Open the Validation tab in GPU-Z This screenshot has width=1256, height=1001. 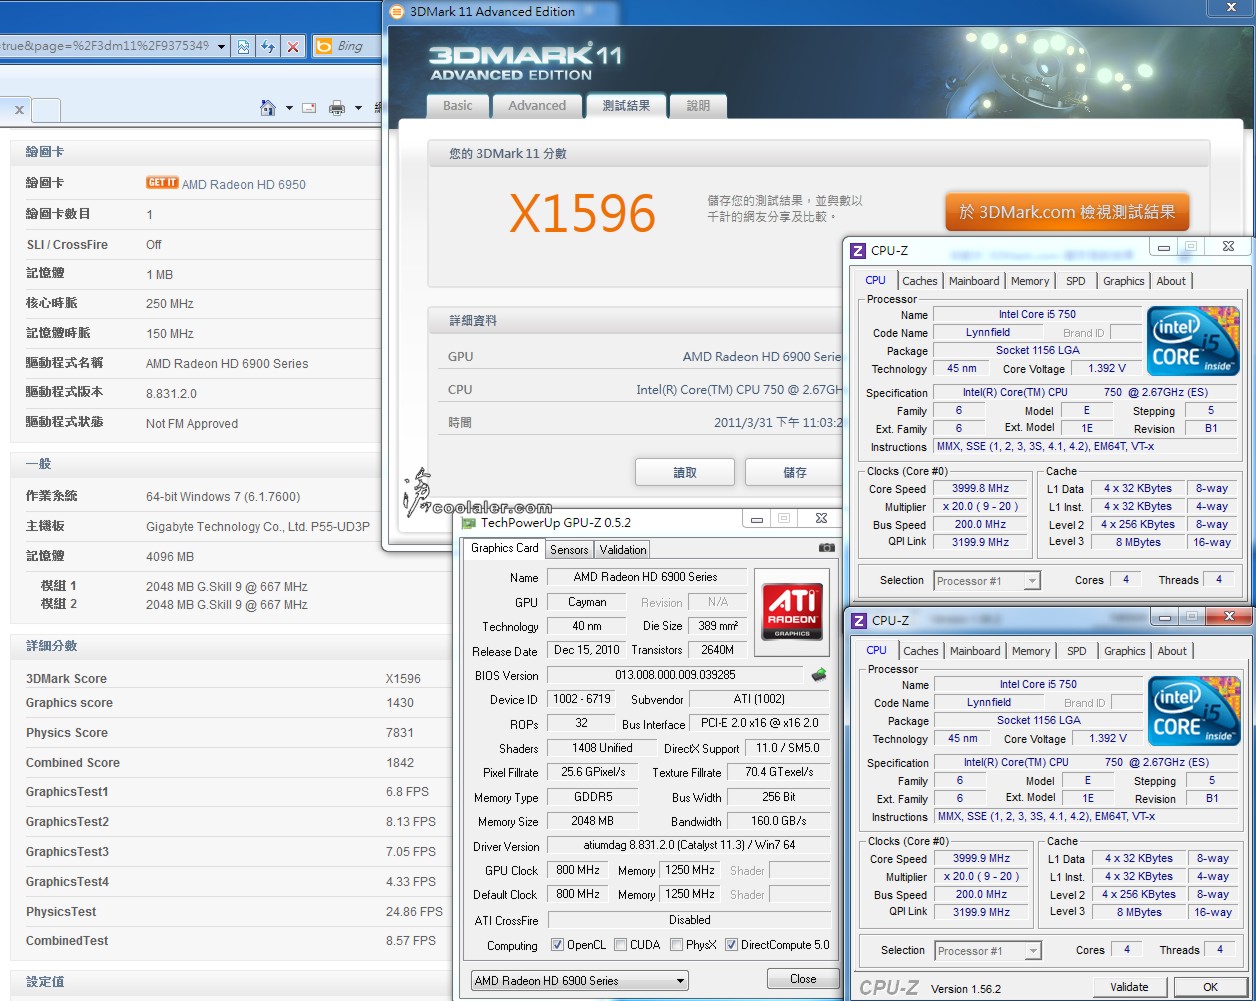point(623,549)
